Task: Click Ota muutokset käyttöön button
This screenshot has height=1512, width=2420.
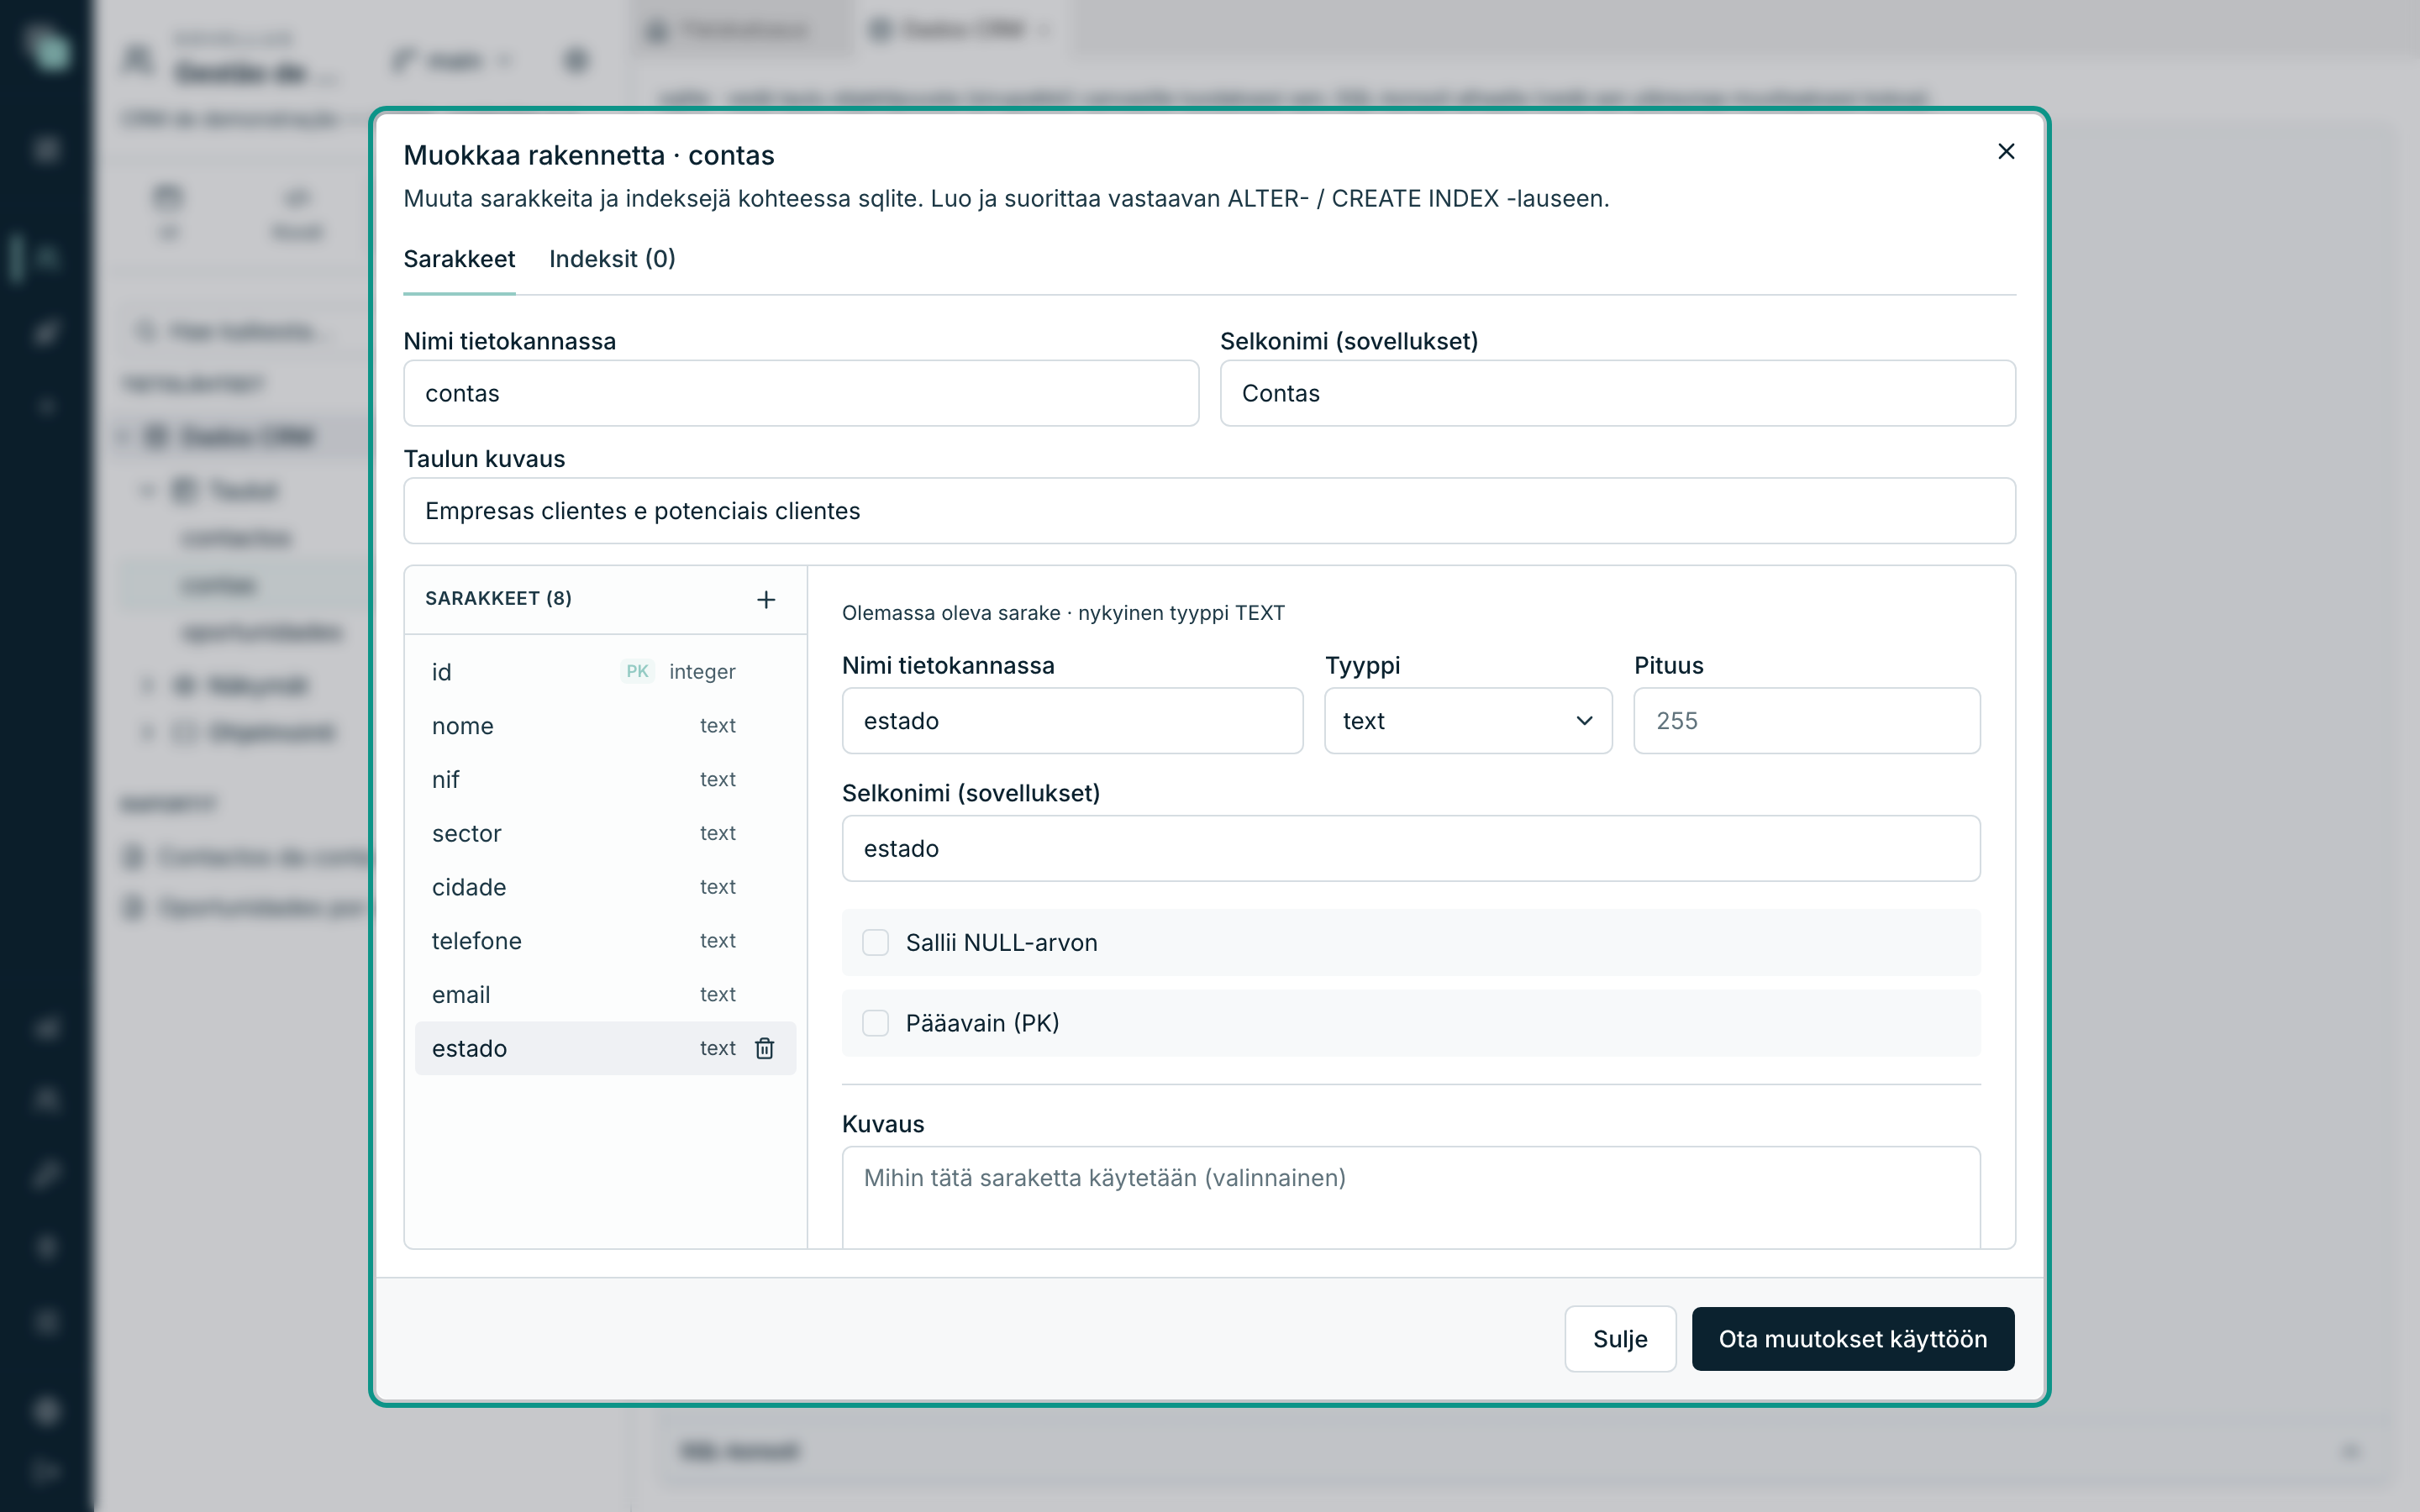Action: (1852, 1339)
